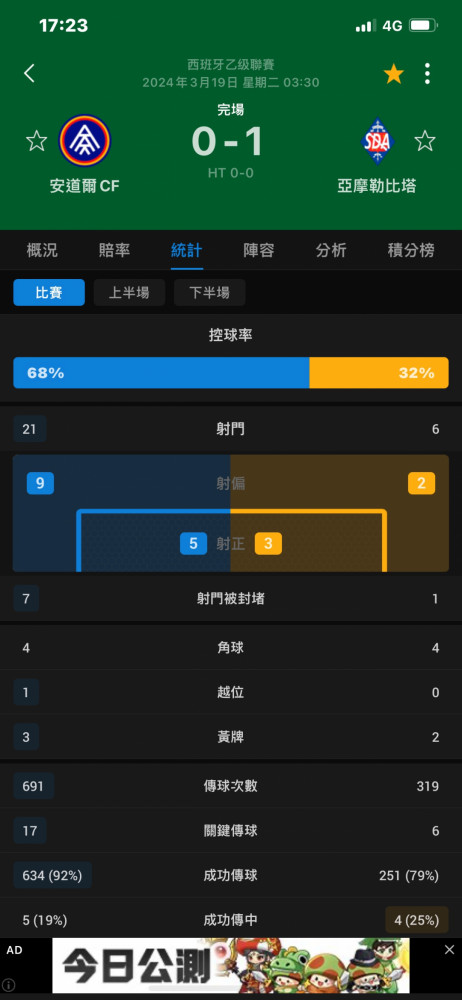
Task: Tap the blue 68% possession bar
Action: pyautogui.click(x=161, y=372)
